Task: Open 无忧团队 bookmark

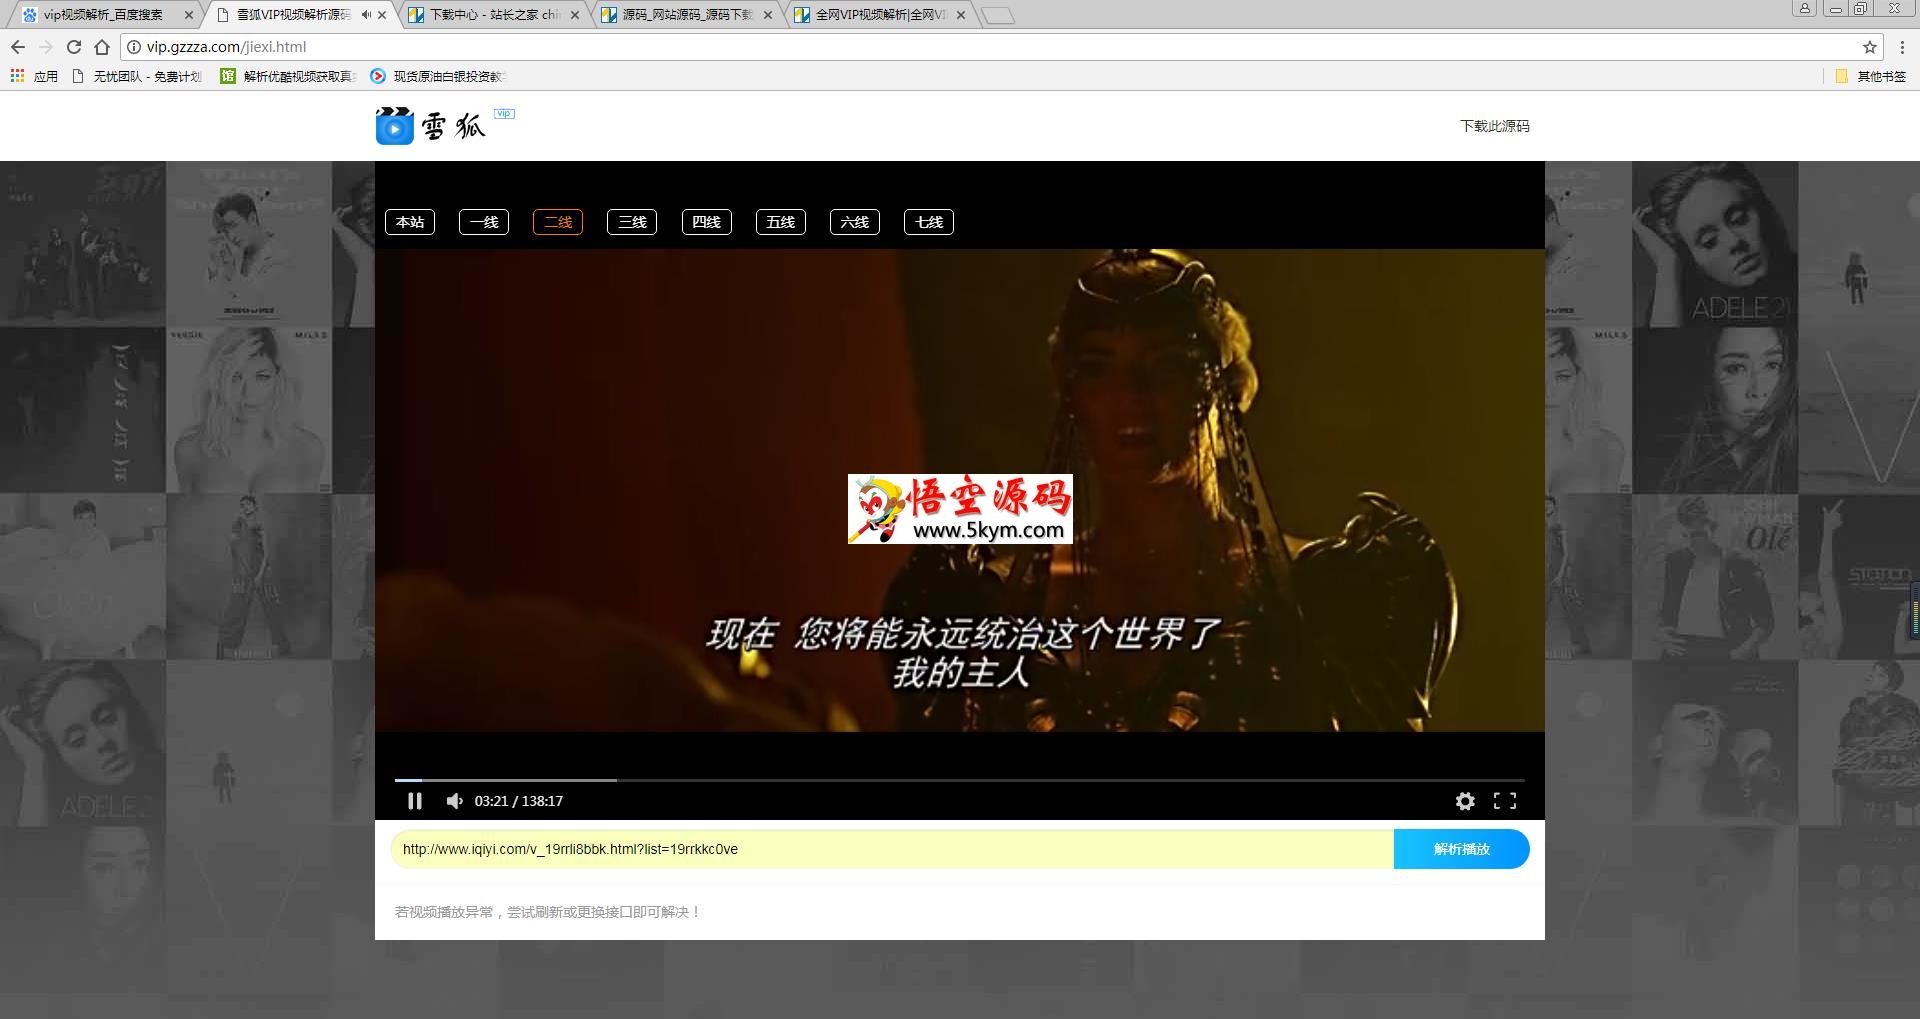Action: [x=138, y=76]
